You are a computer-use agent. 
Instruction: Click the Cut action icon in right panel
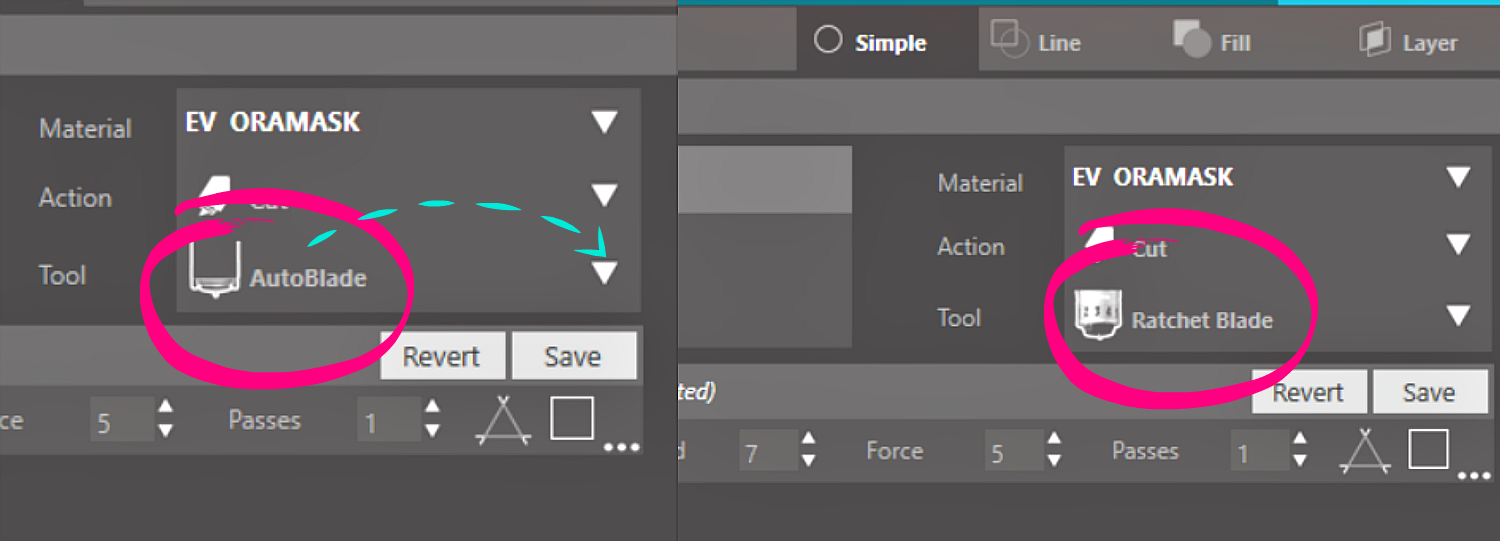(x=1098, y=243)
